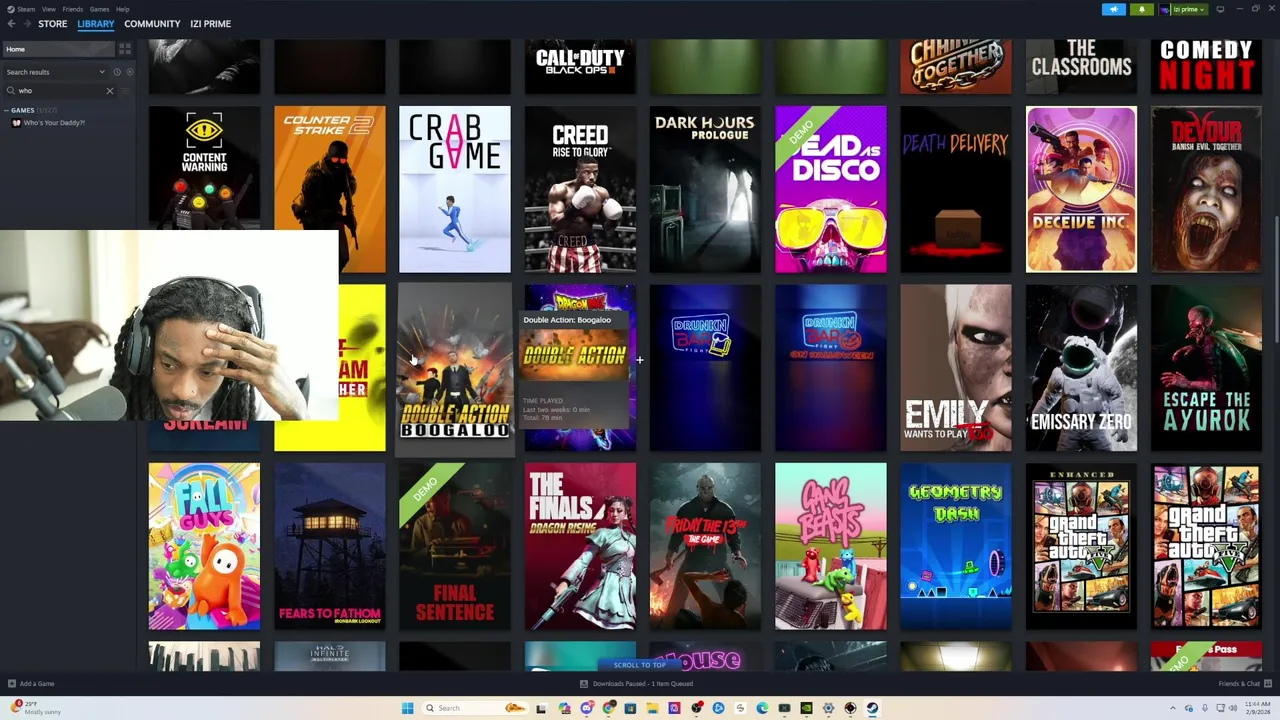Open Drunkn Bar Fight tile
This screenshot has width=1280, height=720.
tap(705, 367)
